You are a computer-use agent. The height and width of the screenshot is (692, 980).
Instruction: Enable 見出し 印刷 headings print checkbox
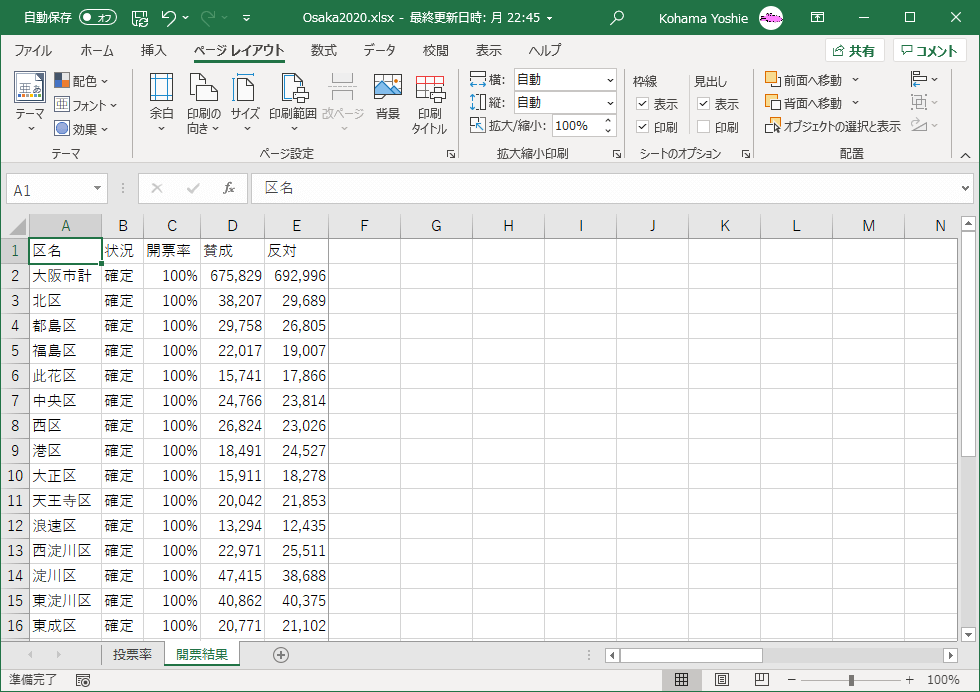click(x=703, y=127)
